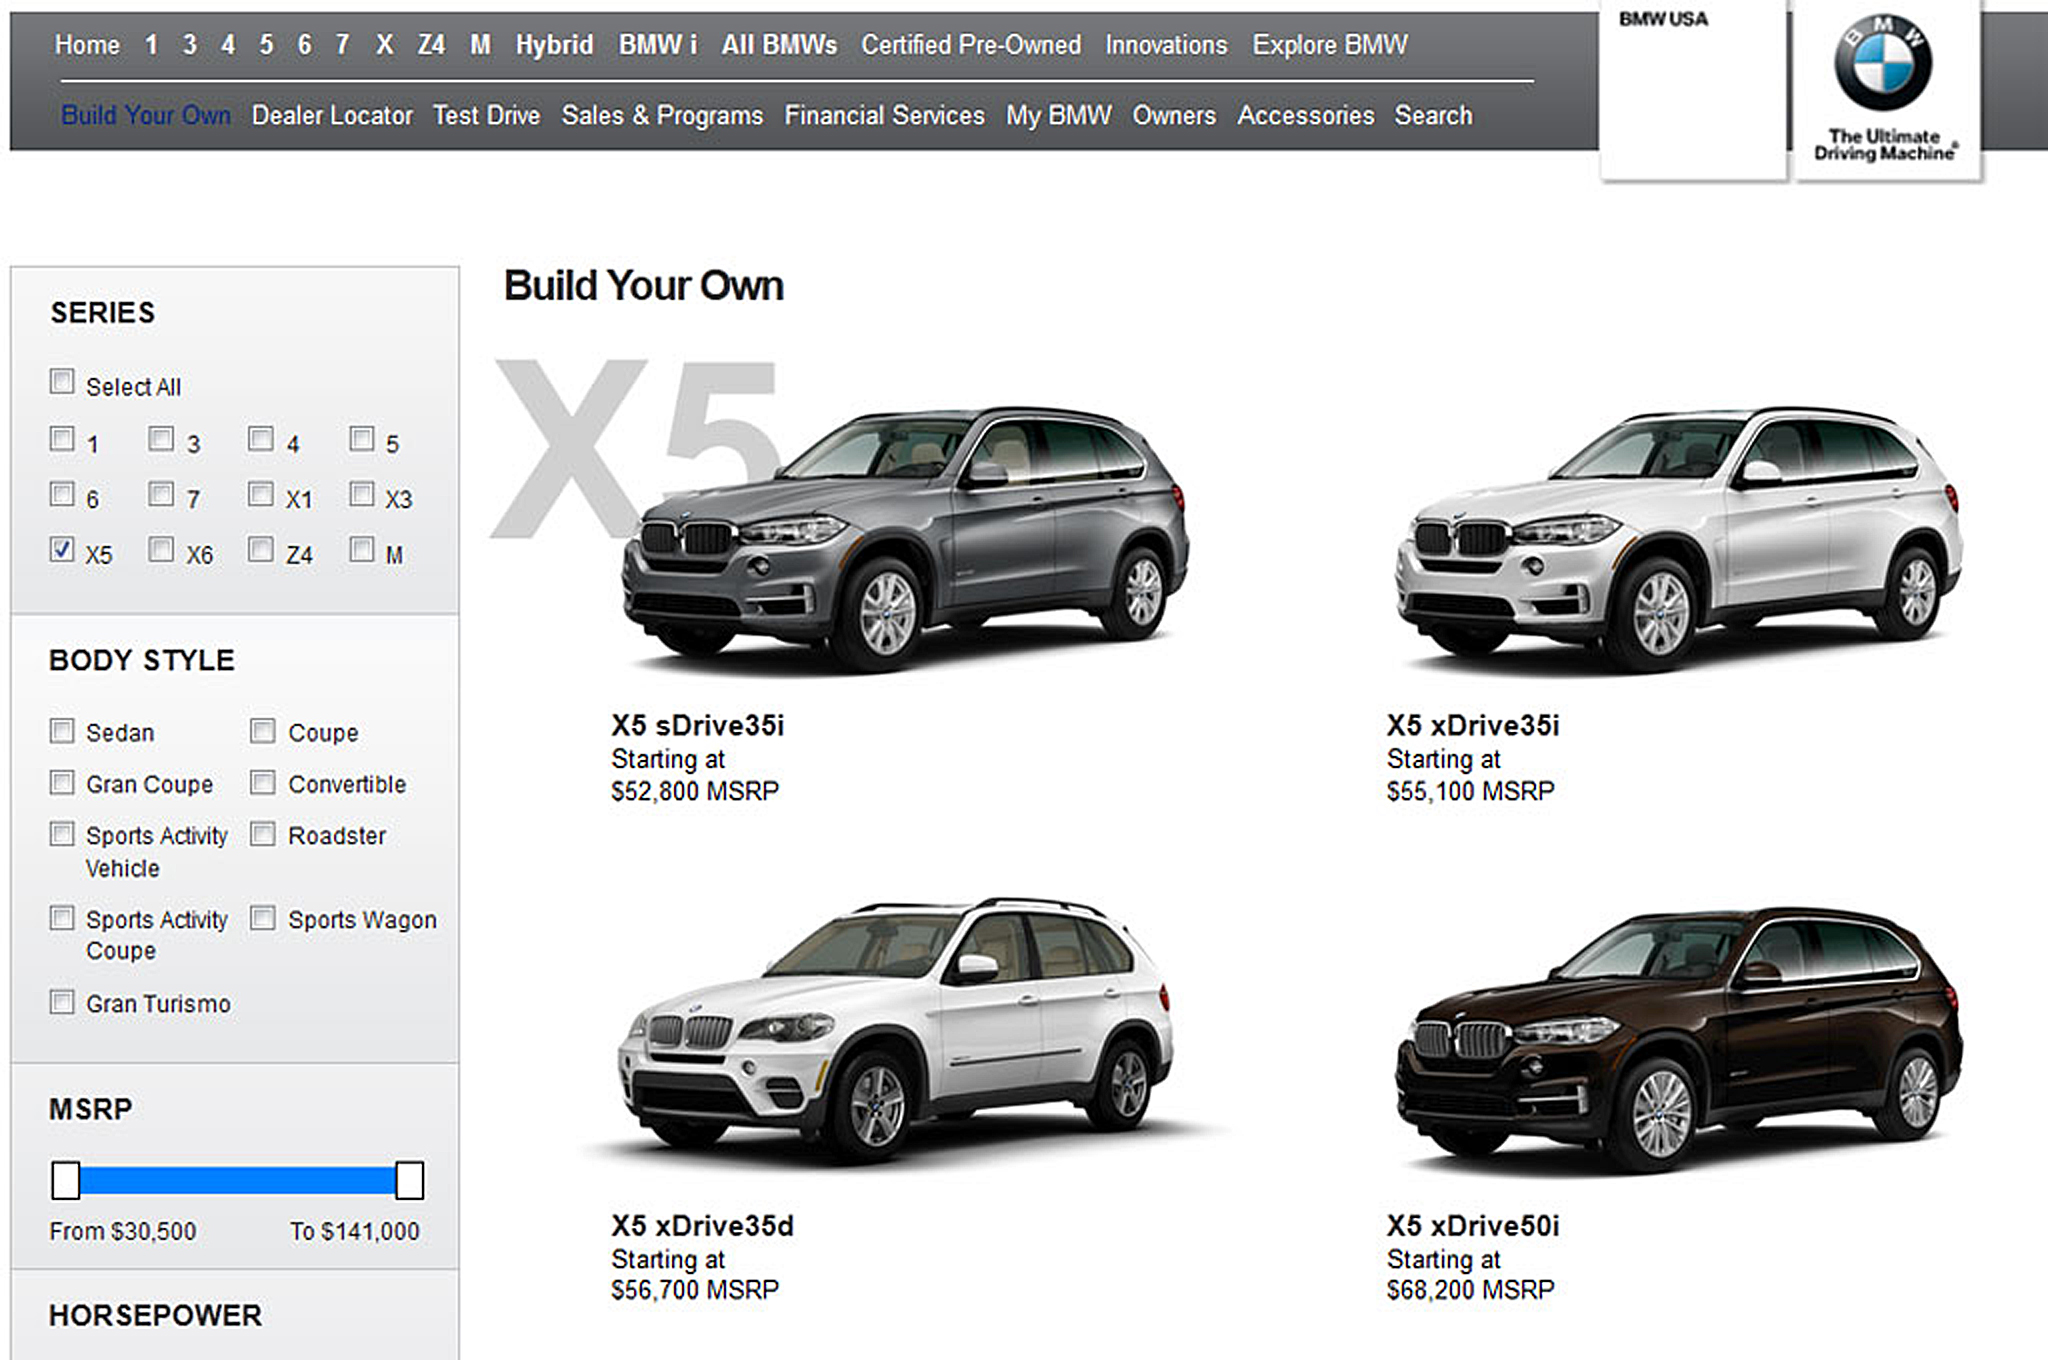2048x1360 pixels.
Task: Open Dealer Locator
Action: click(x=332, y=115)
